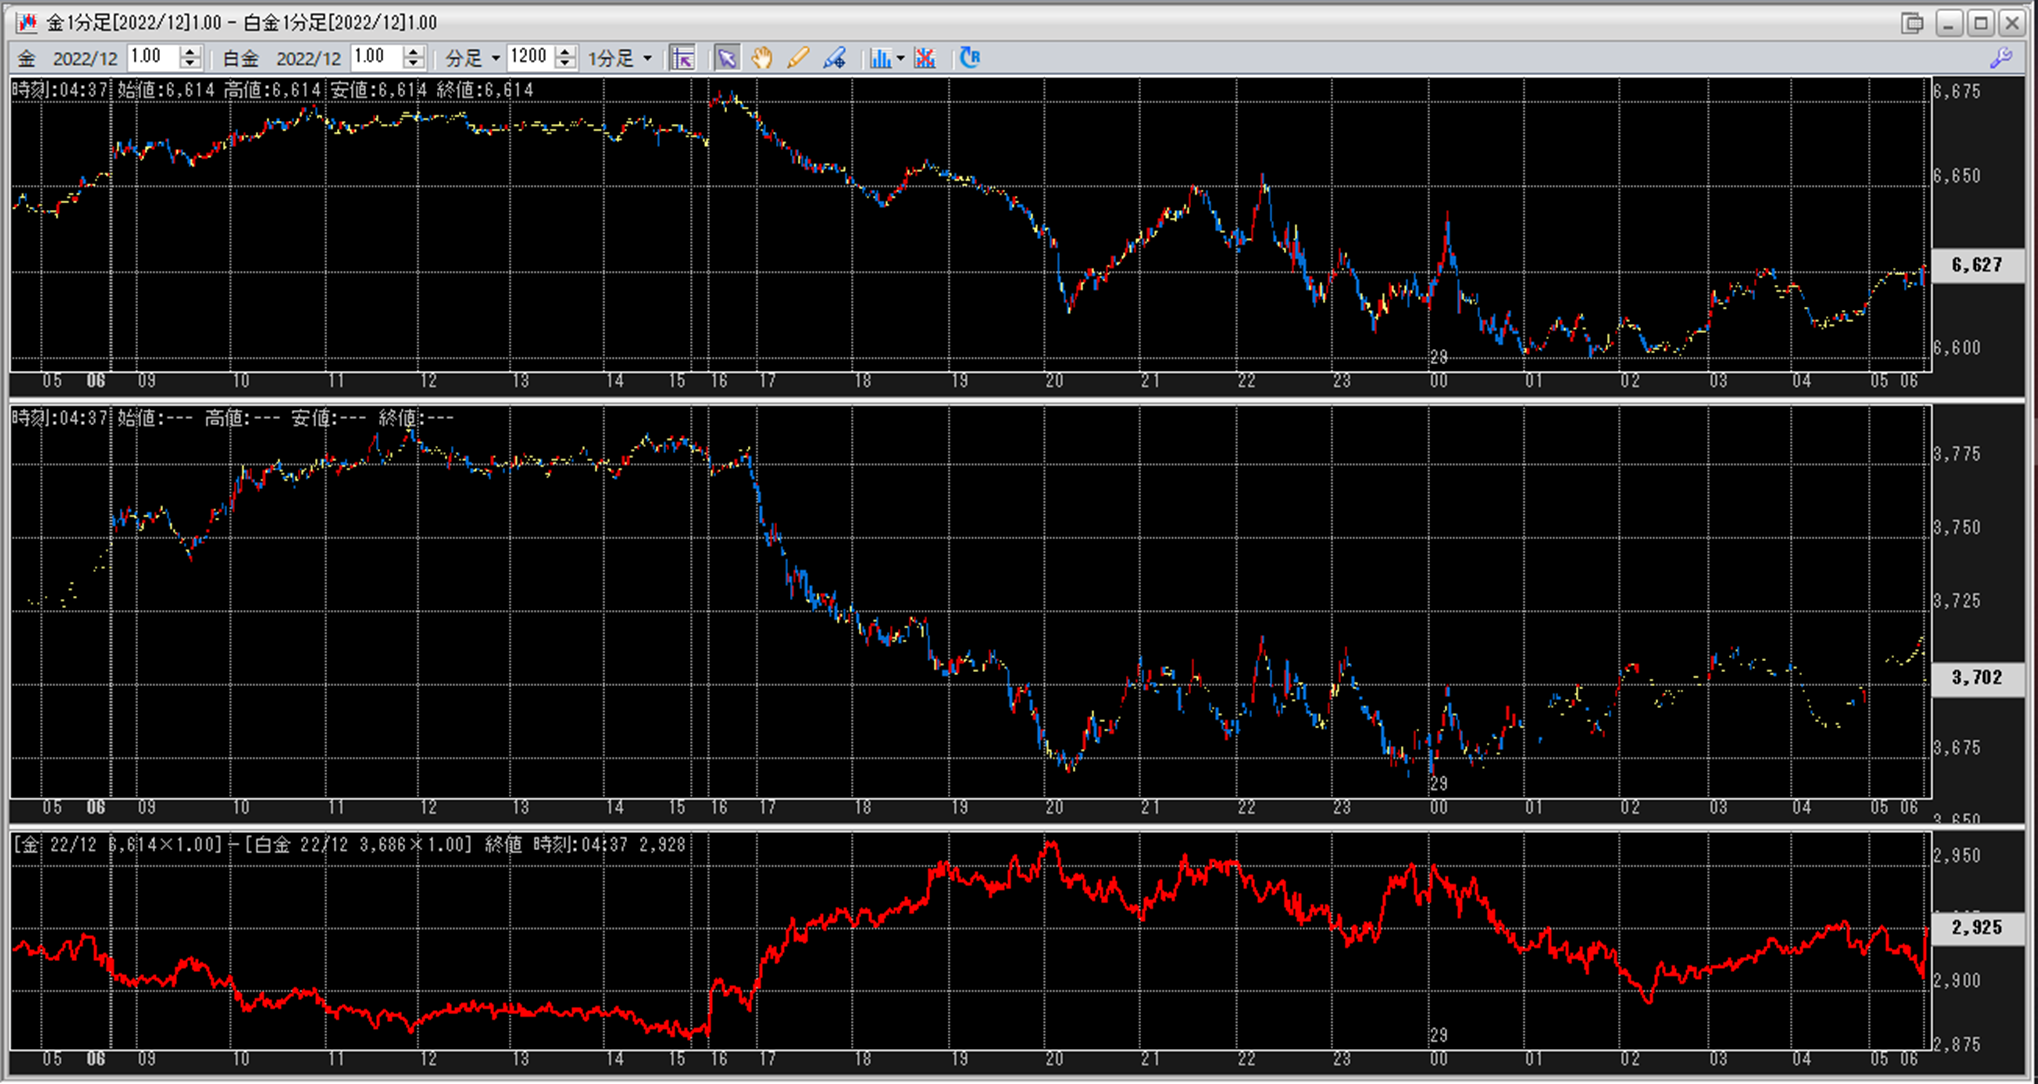Increase the 1200 bar count spinner
This screenshot has width=2038, height=1084.
(x=566, y=51)
